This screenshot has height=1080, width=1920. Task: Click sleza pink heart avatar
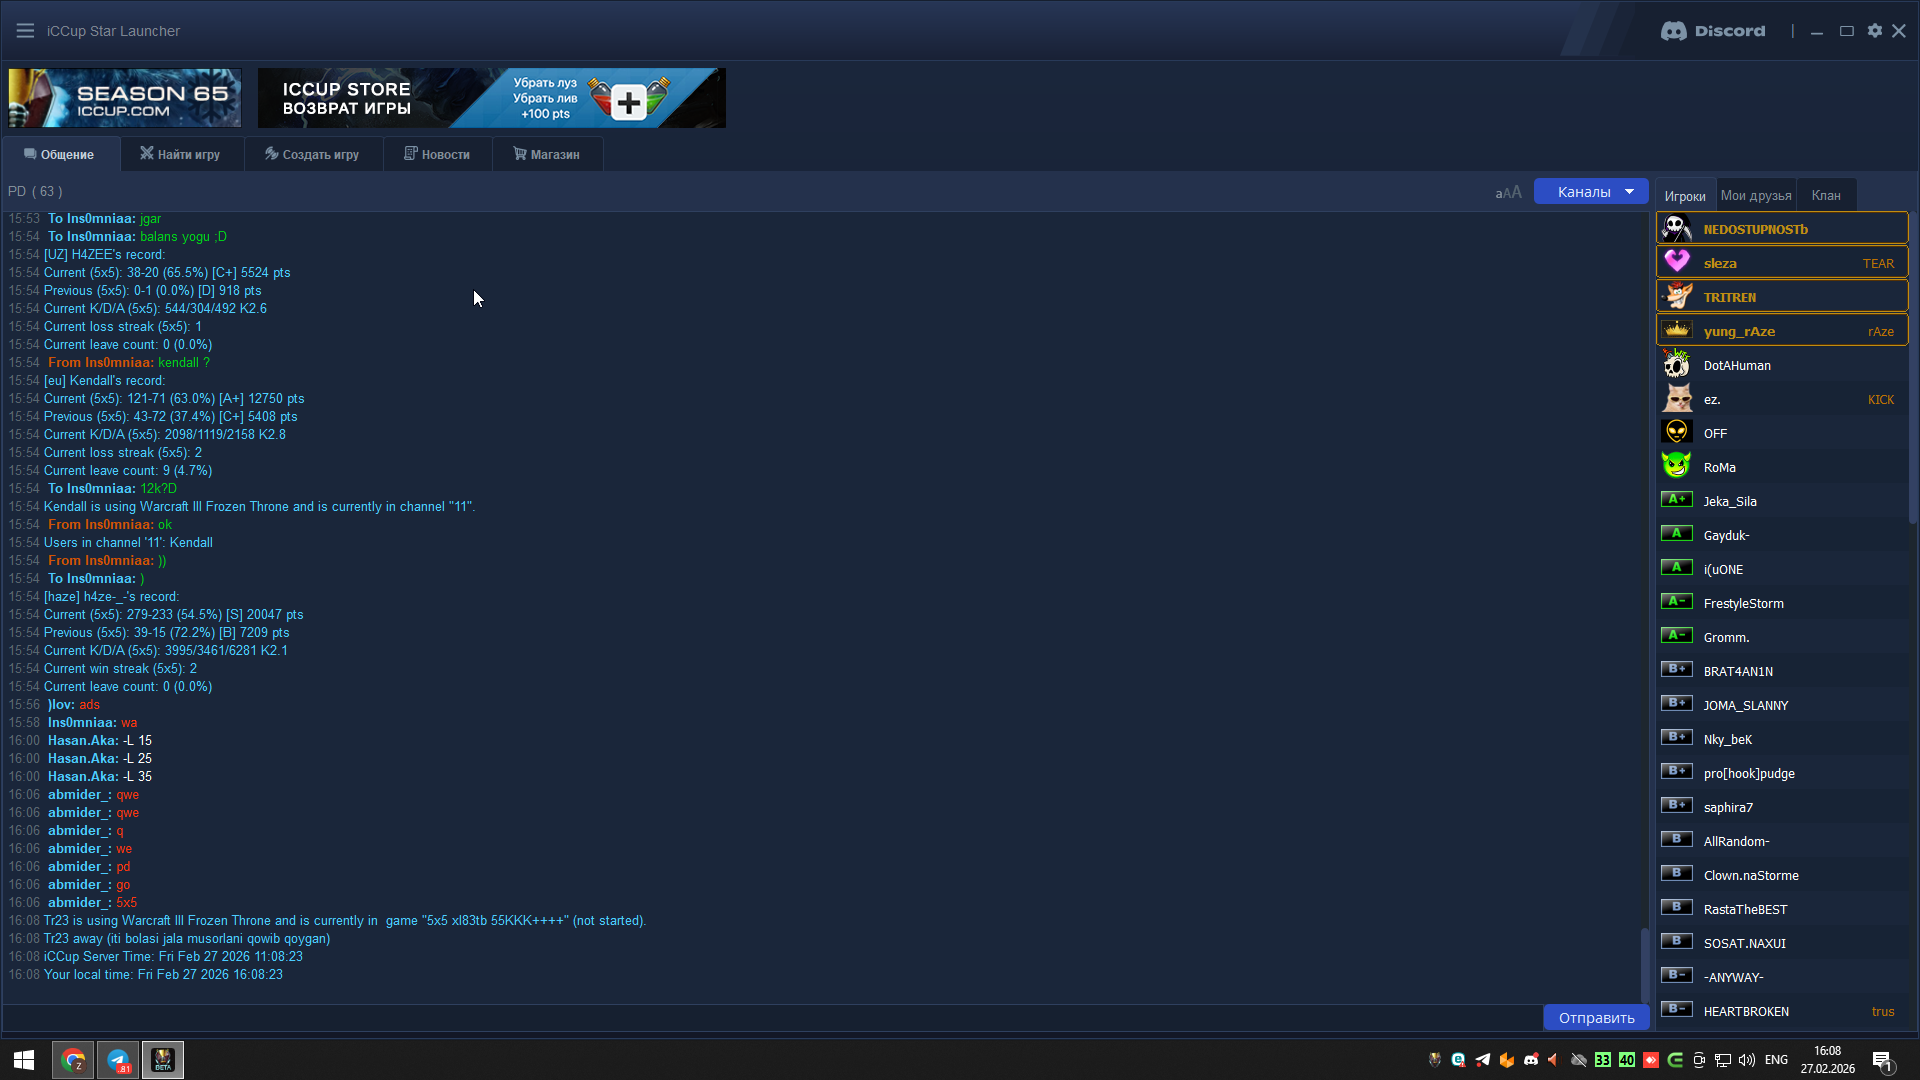(1677, 263)
